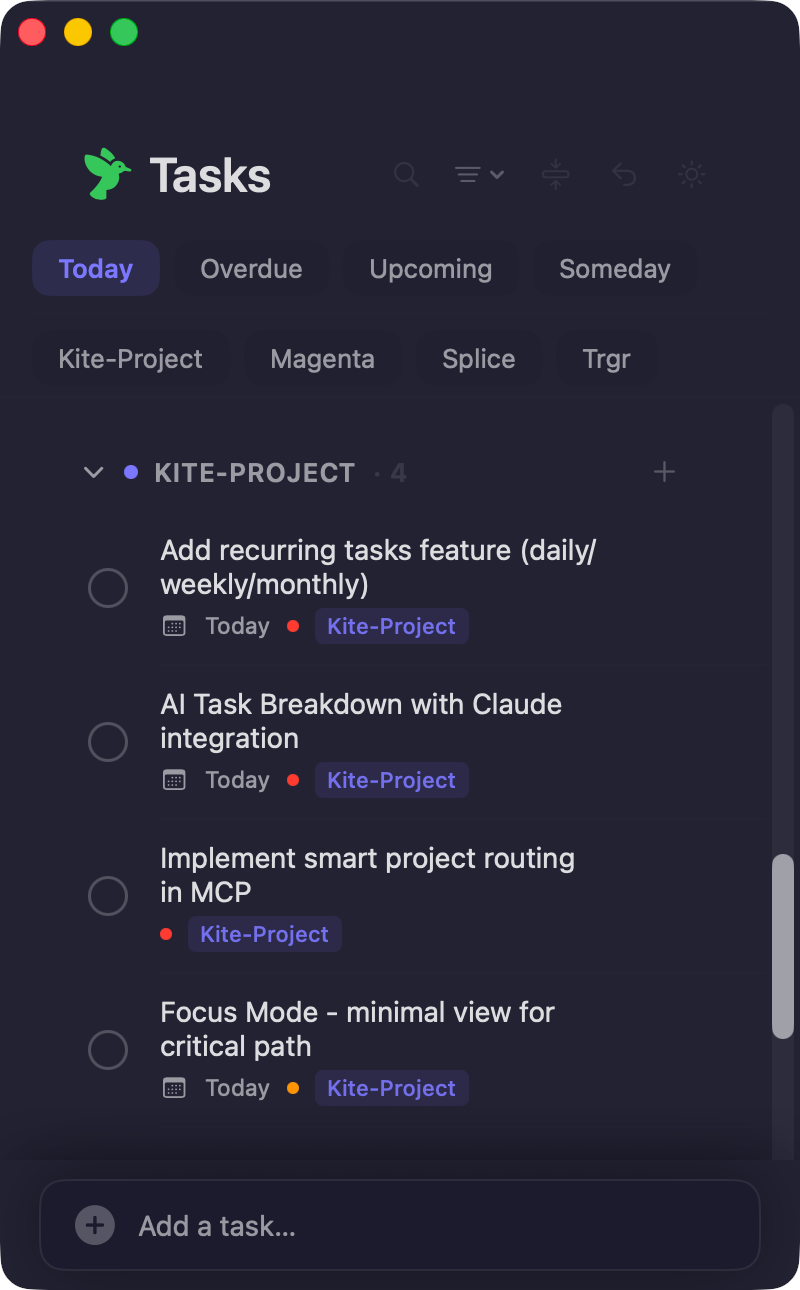Switch to the Overdue tab
This screenshot has height=1290, width=800.
coord(251,268)
